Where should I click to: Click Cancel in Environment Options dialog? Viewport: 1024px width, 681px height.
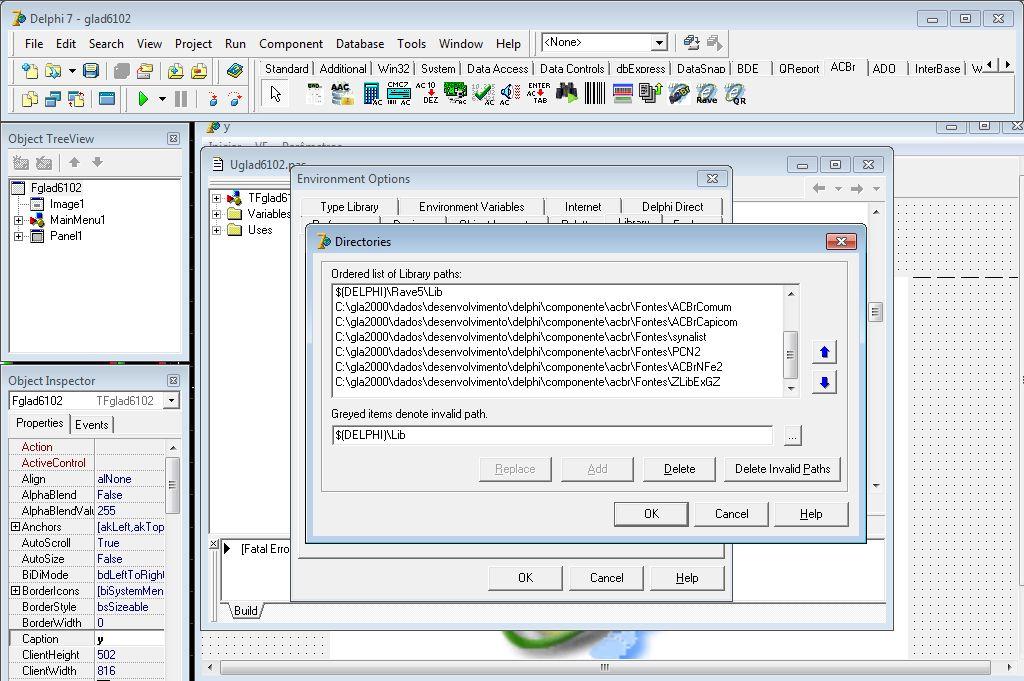(x=607, y=578)
